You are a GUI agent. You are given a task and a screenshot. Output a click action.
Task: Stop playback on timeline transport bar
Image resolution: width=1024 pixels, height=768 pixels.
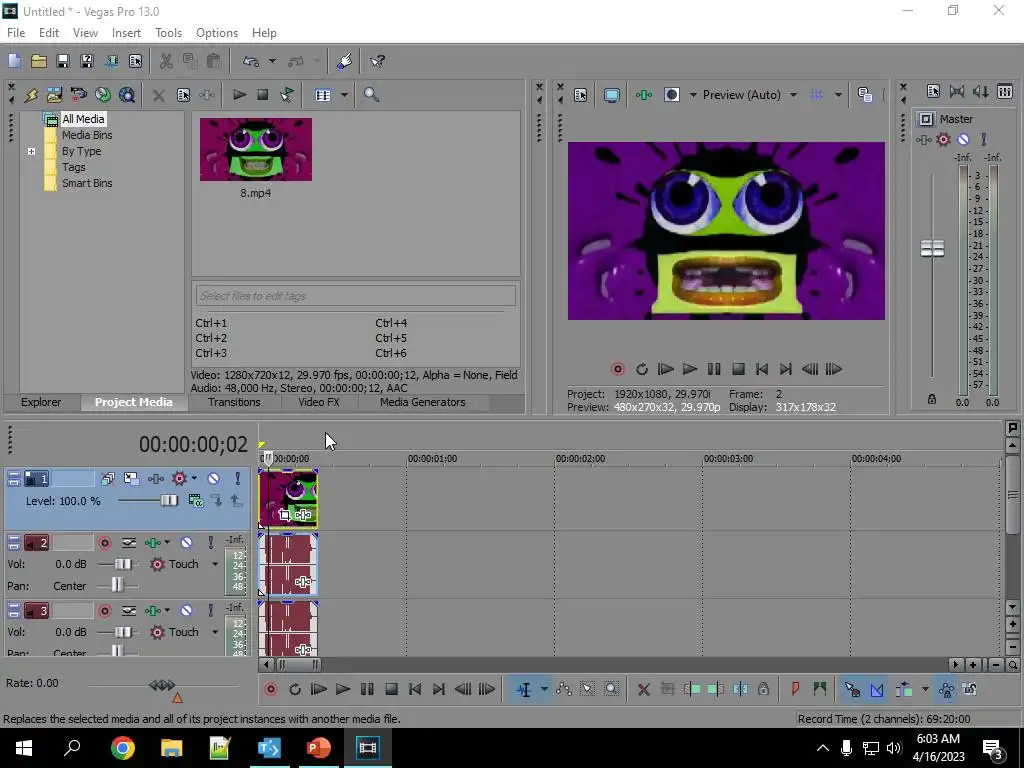point(391,689)
